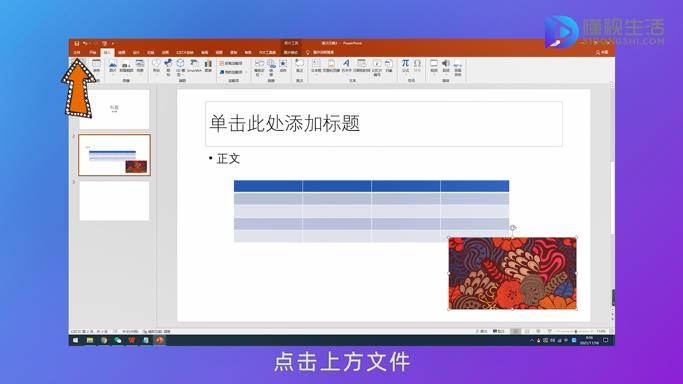Select the floral pattern picture
The width and height of the screenshot is (683, 384).
coord(512,273)
